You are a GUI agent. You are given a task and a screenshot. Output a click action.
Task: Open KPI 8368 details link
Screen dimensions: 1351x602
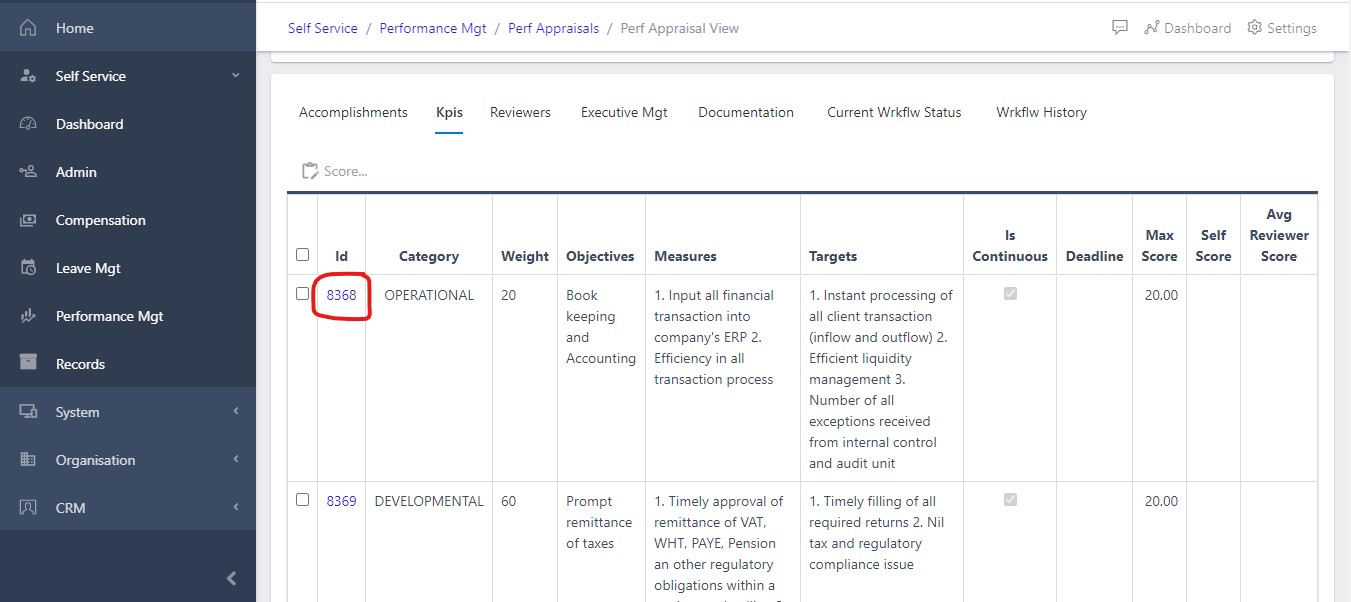341,294
